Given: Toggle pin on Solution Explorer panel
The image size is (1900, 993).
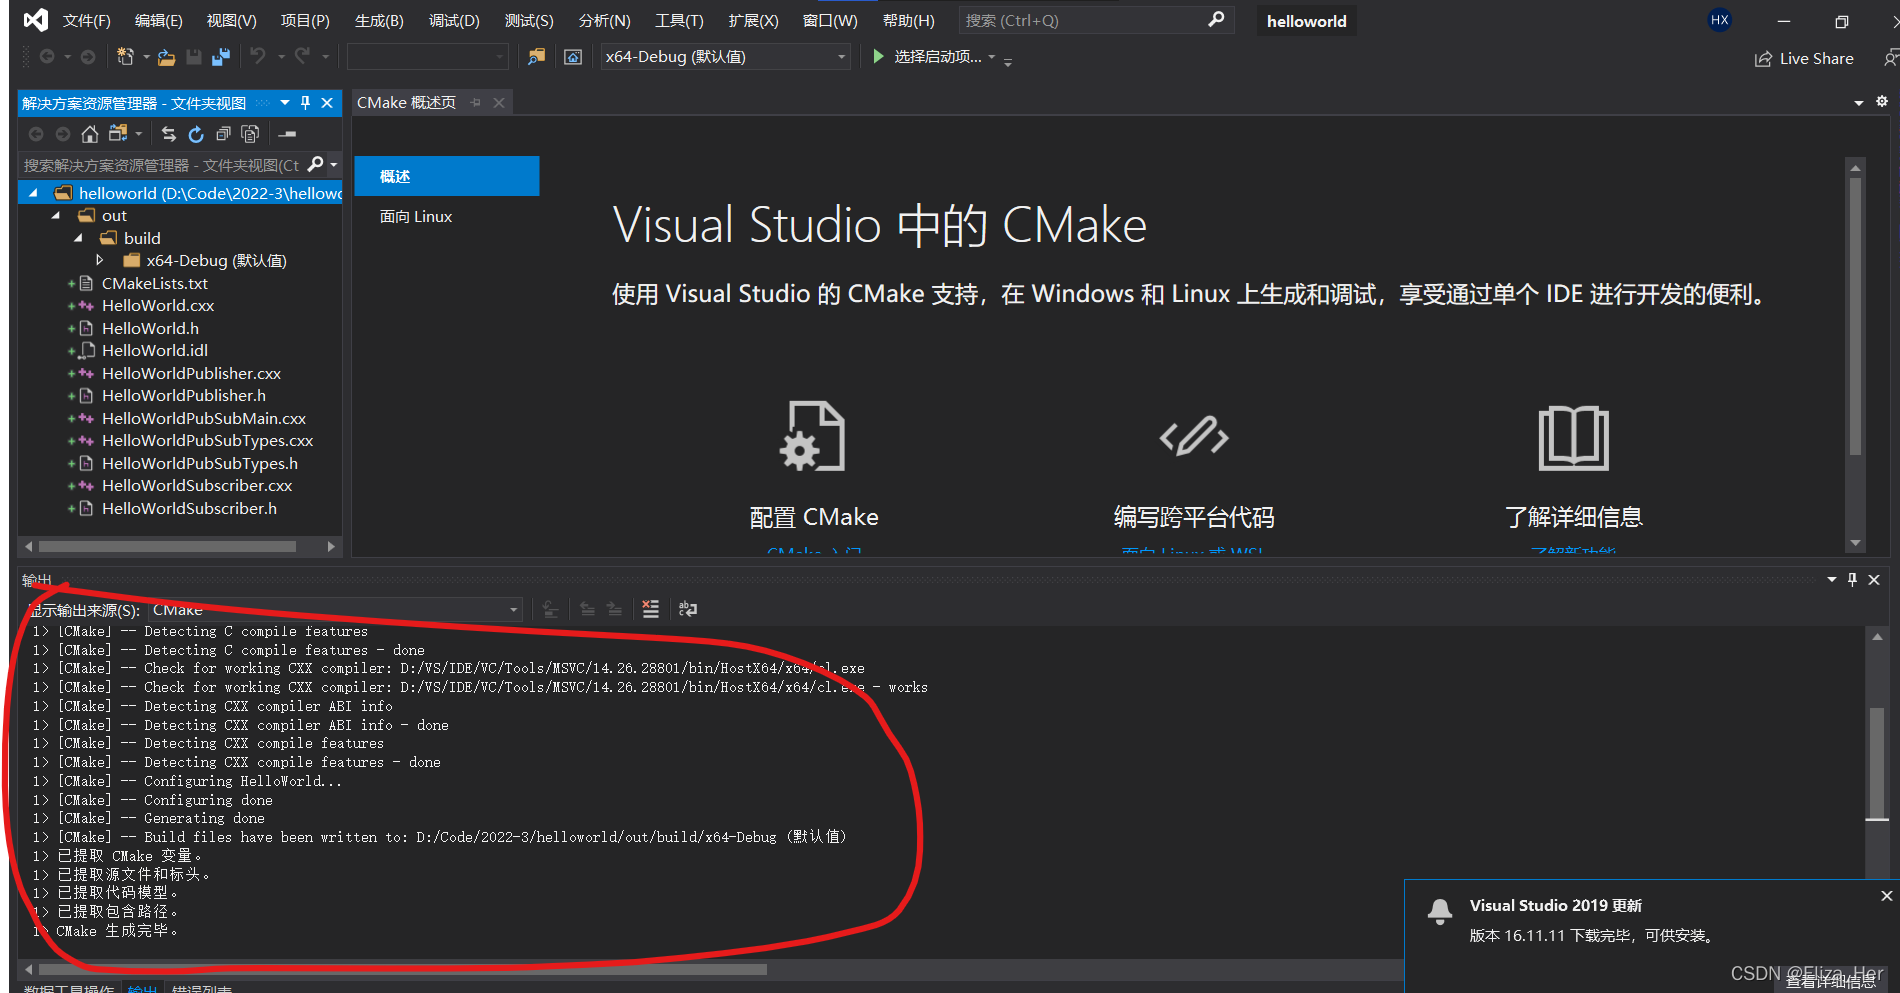Looking at the screenshot, I should 306,103.
